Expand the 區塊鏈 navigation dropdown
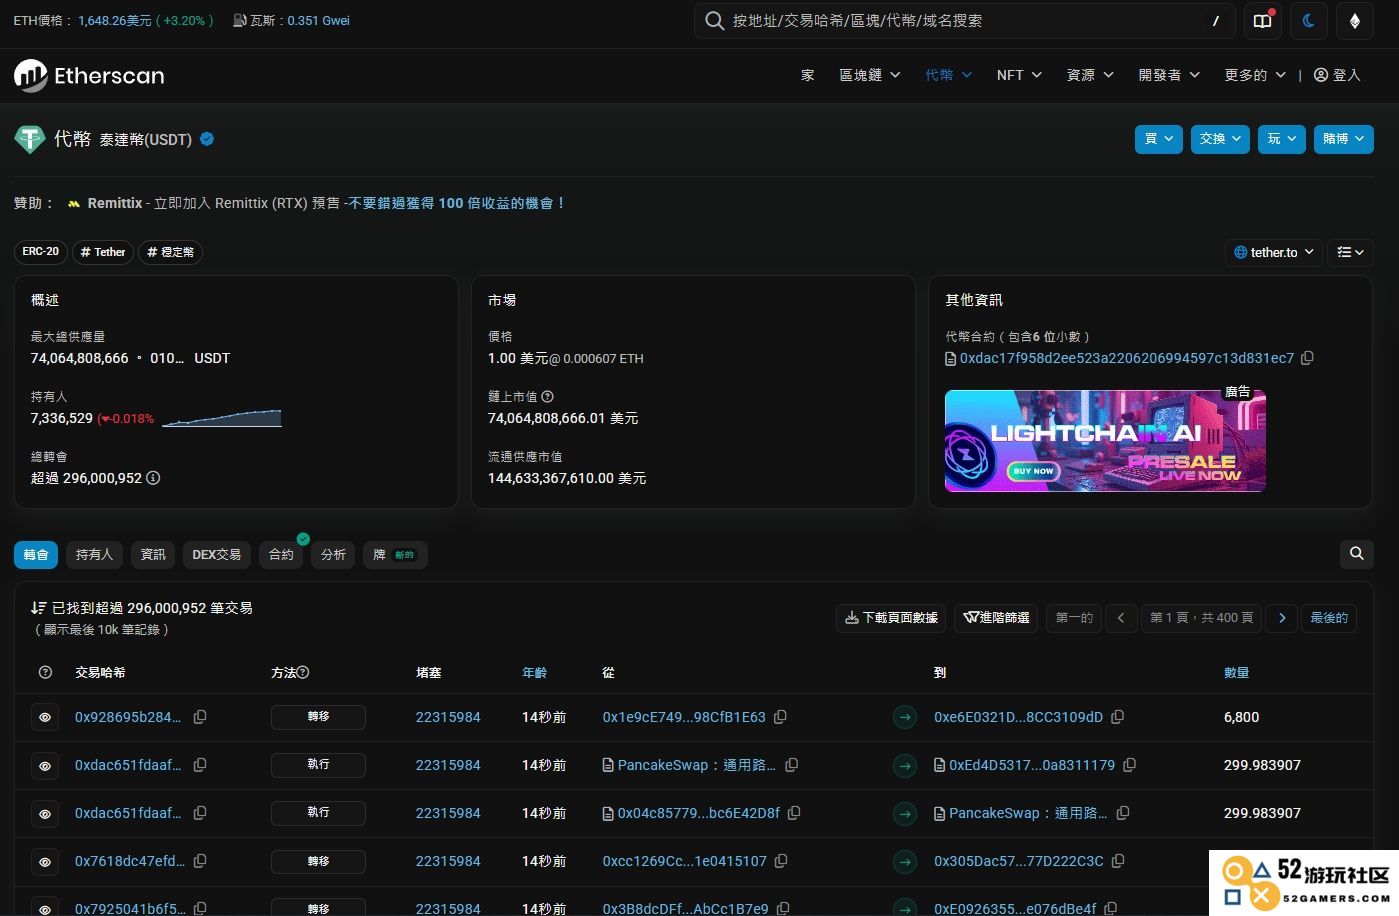1399x916 pixels. click(870, 75)
